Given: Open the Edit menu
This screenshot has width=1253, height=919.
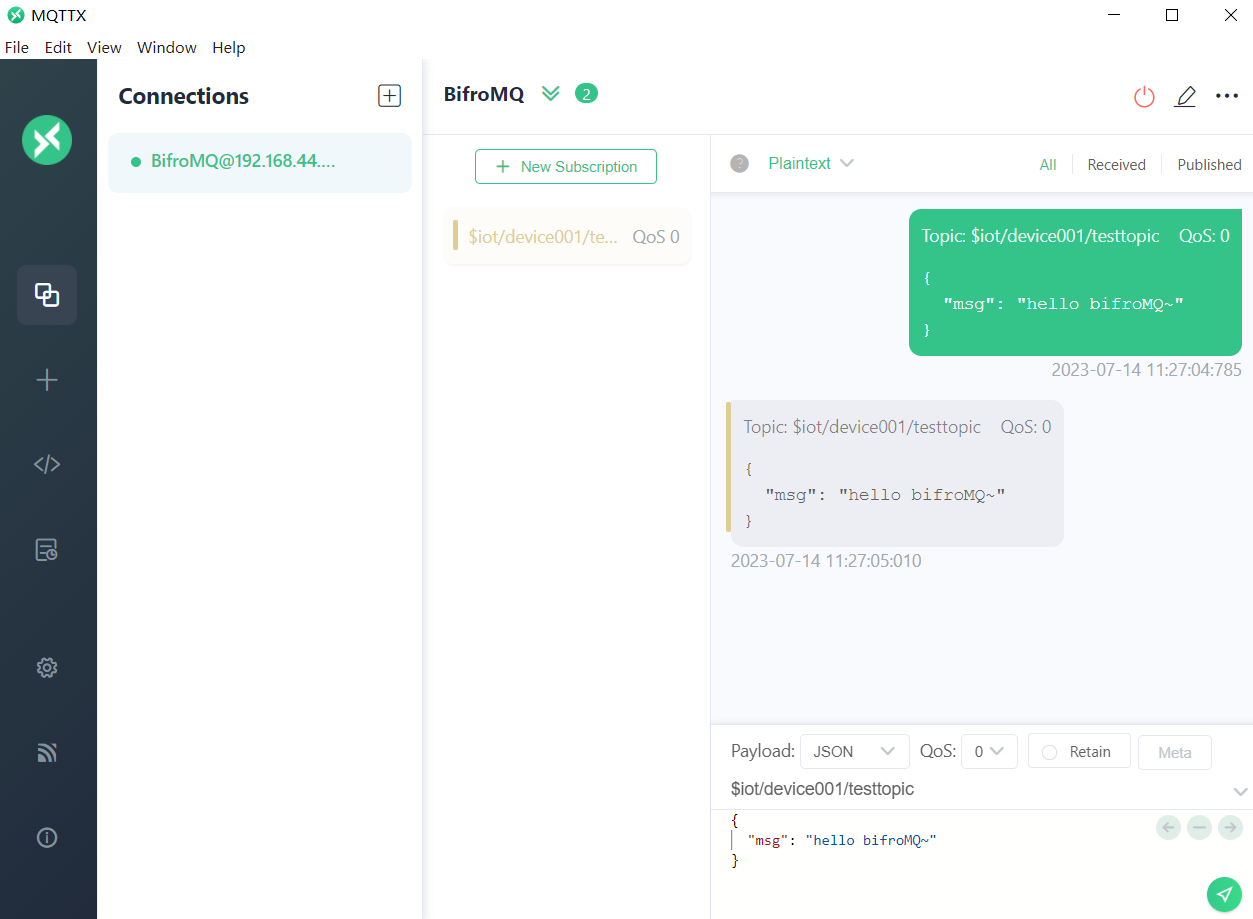Looking at the screenshot, I should tap(58, 47).
